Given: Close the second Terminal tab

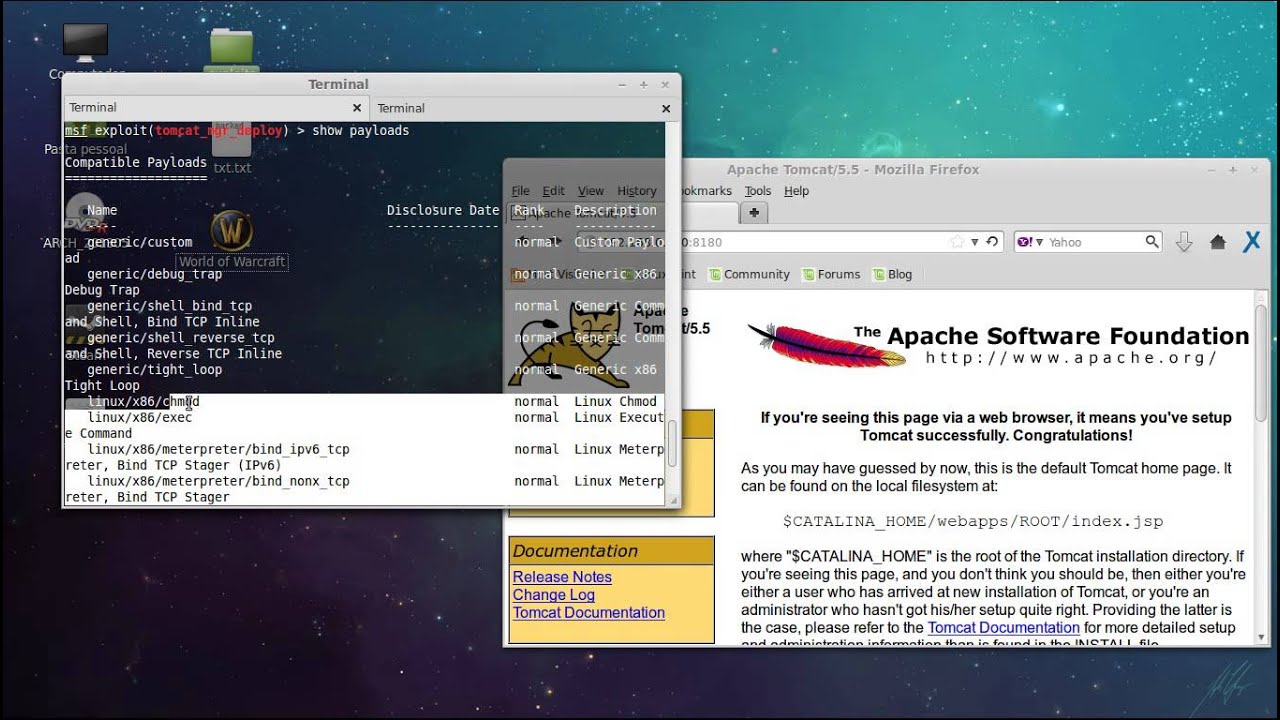Looking at the screenshot, I should [x=666, y=108].
